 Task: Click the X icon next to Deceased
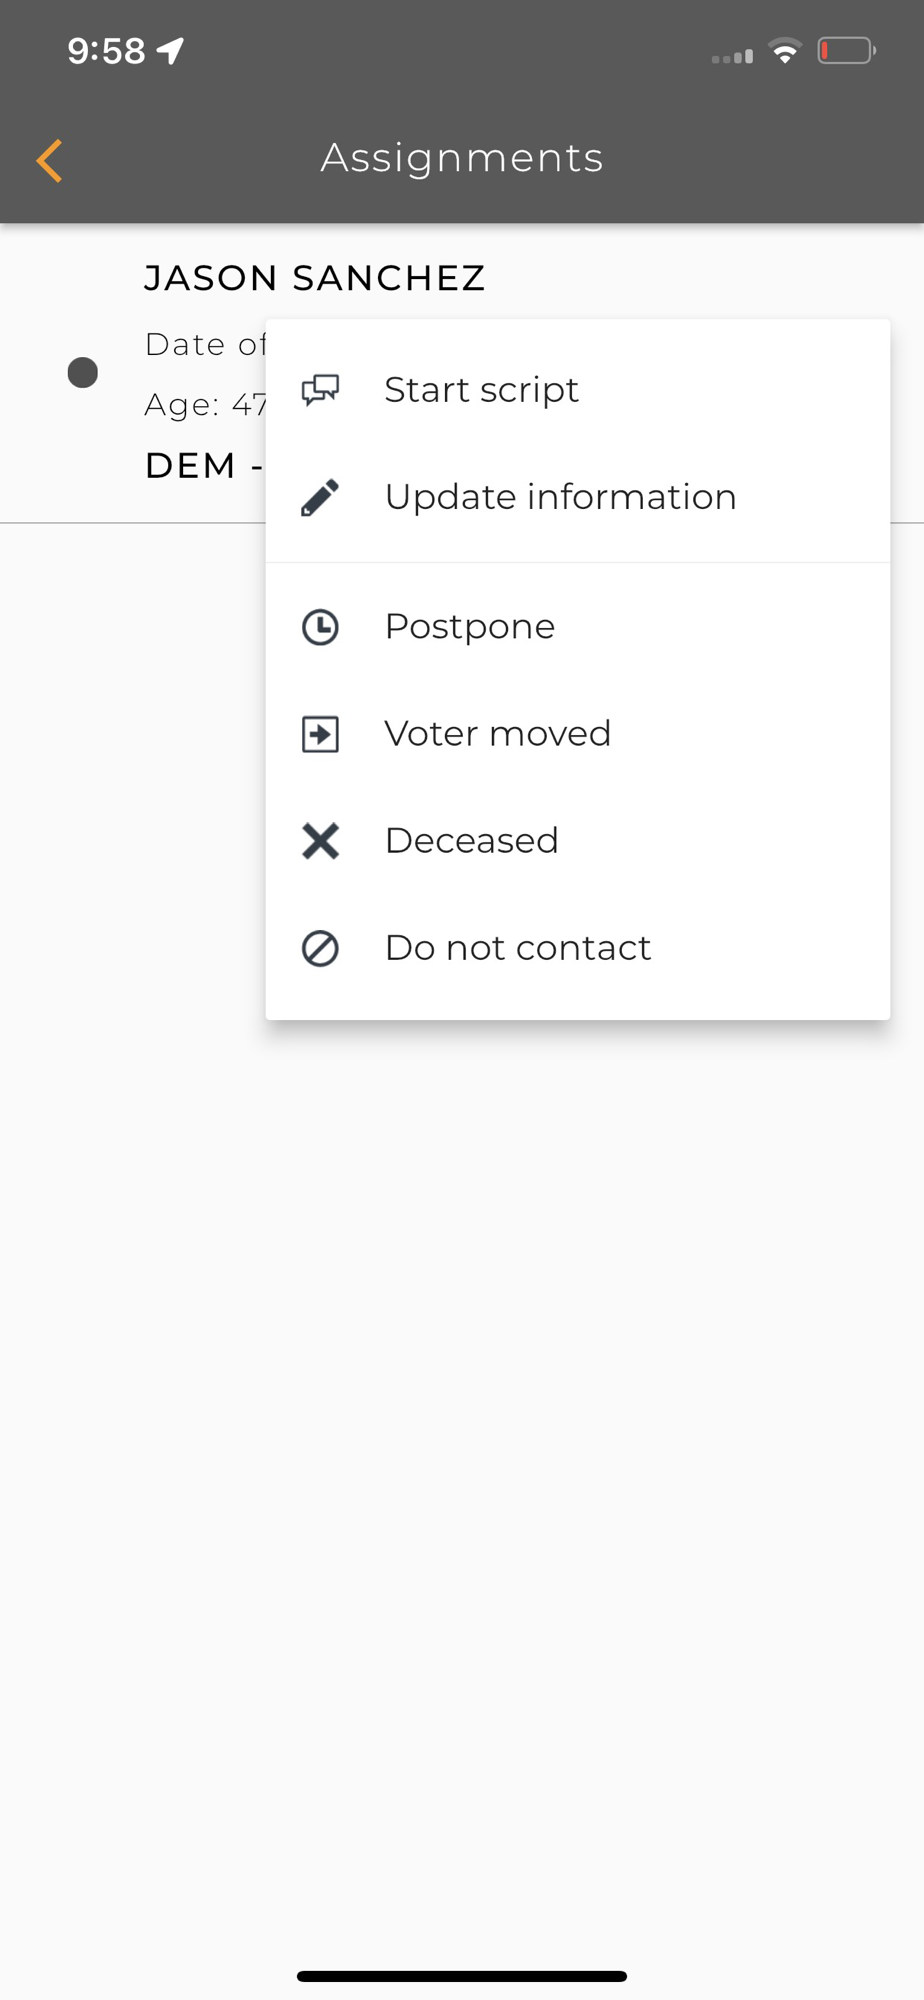coord(320,841)
